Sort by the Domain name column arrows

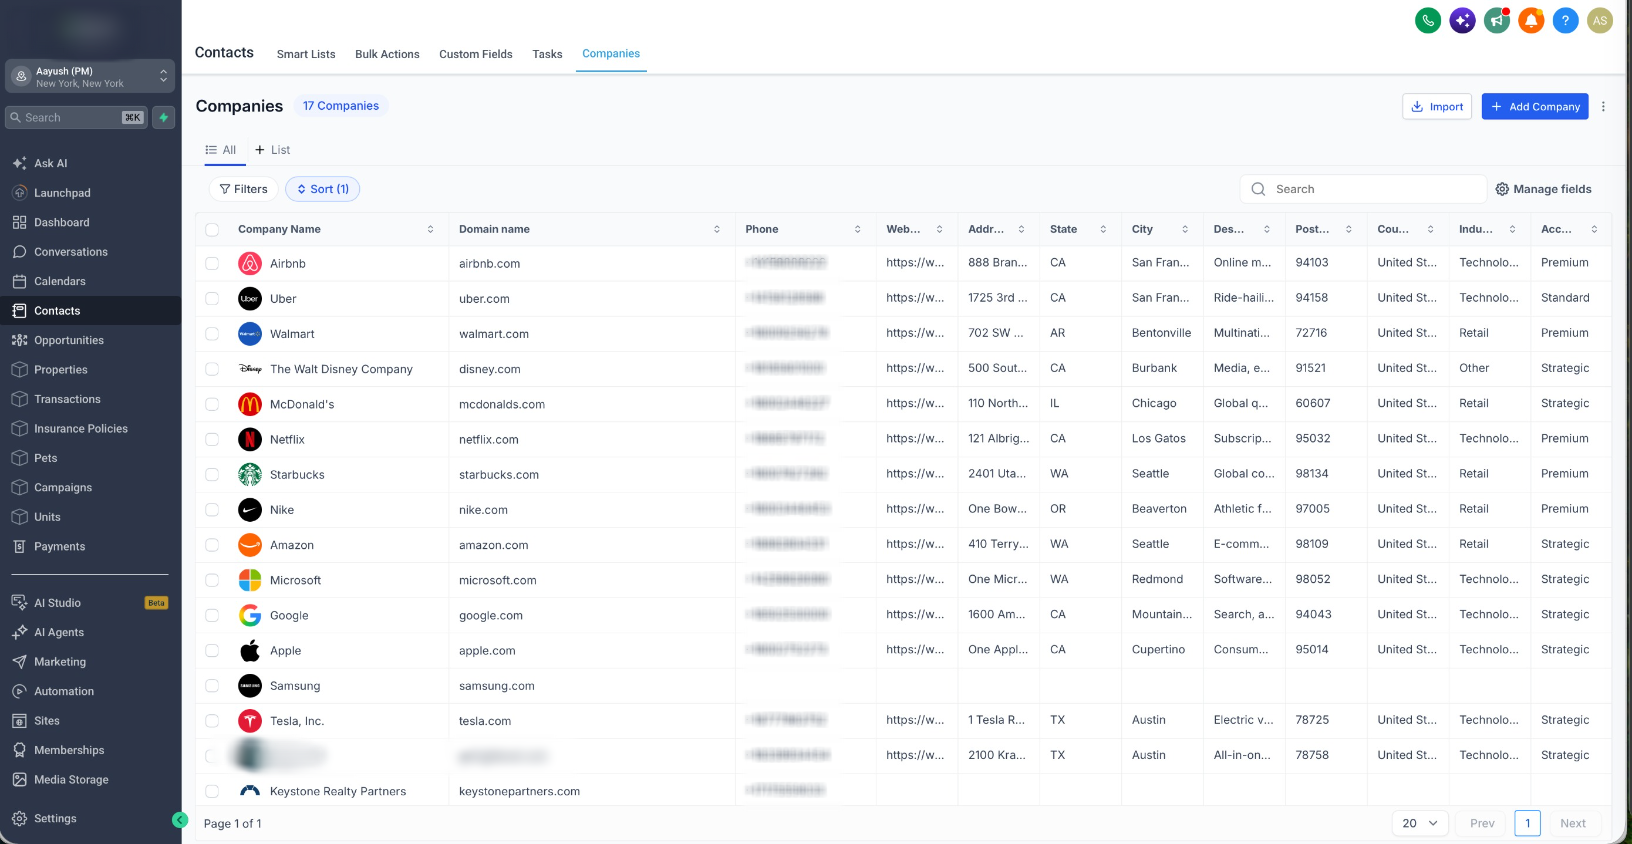(717, 230)
